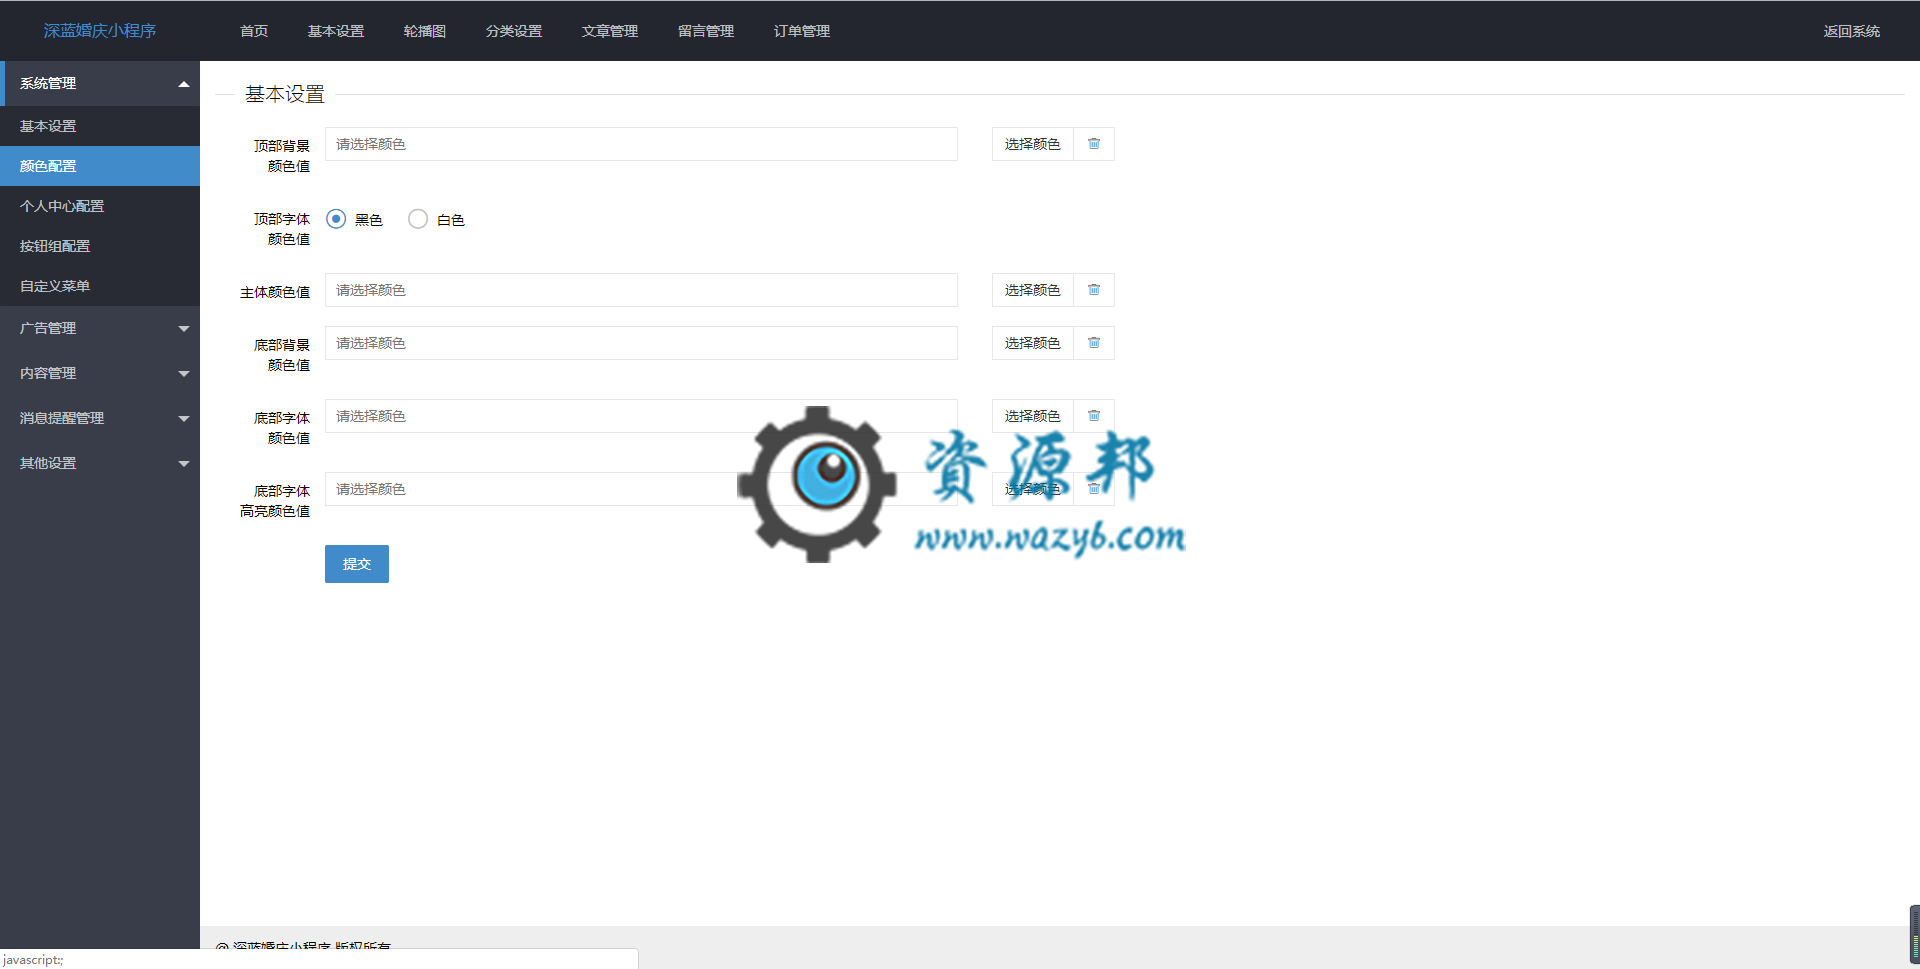Click 返回系统 link at top right
Image resolution: width=1920 pixels, height=969 pixels.
[x=1851, y=31]
